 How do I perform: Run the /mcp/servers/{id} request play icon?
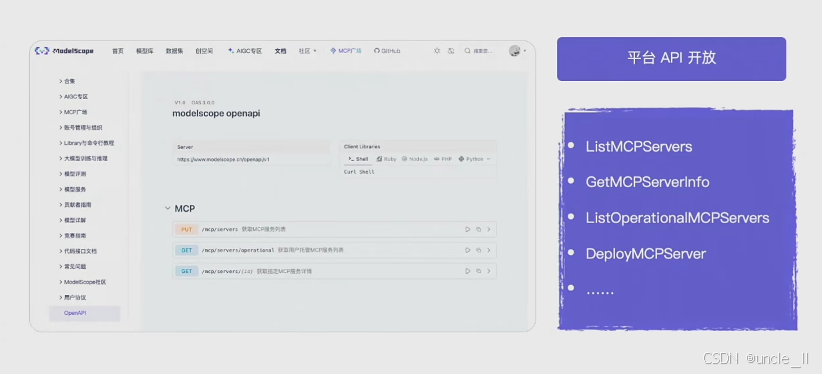point(468,271)
